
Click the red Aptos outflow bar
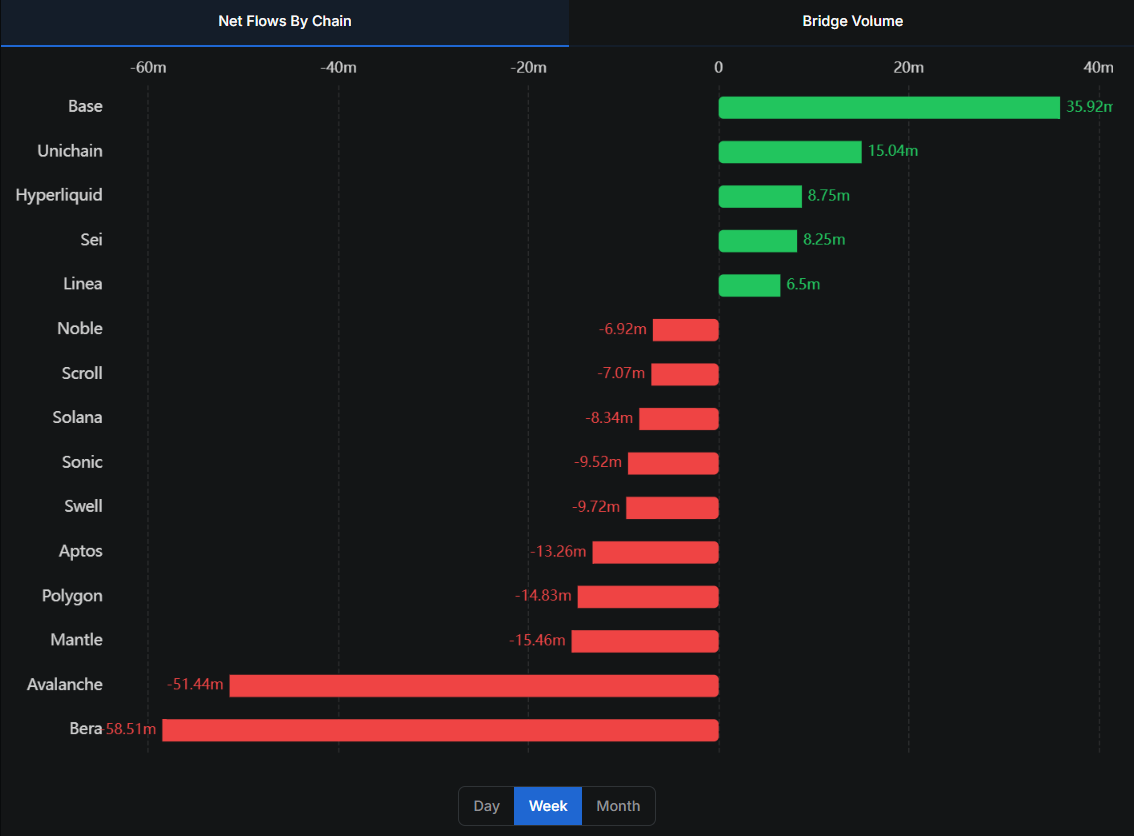tap(655, 552)
